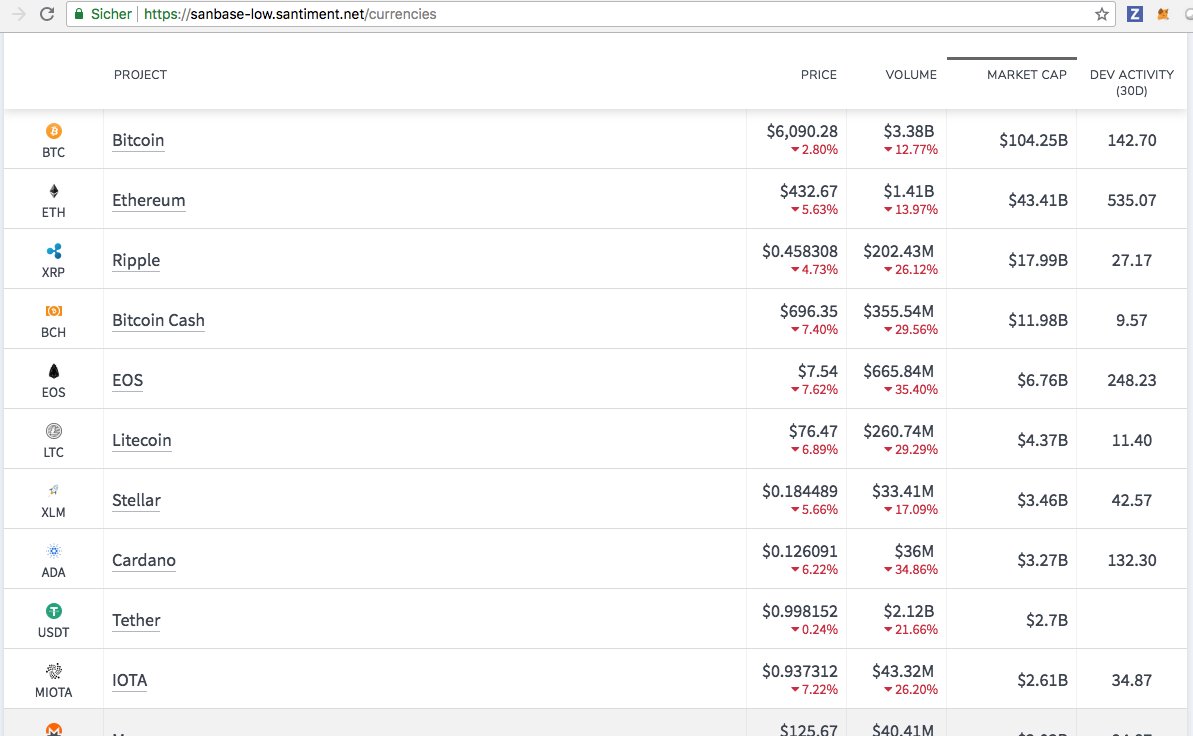Click Tether market cap $2.7B
The width and height of the screenshot is (1193, 736).
pos(1047,620)
